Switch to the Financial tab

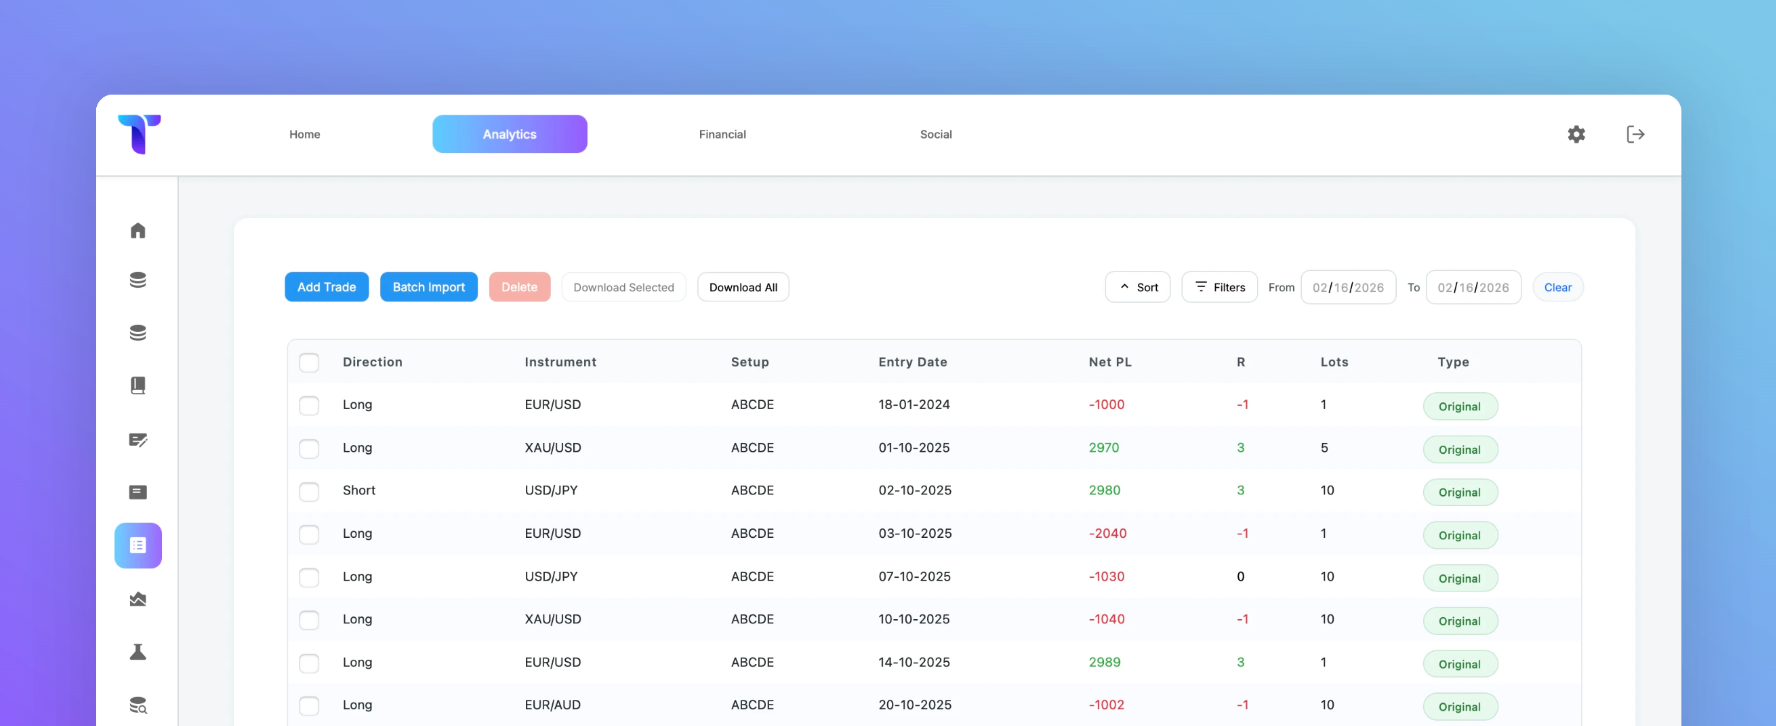pyautogui.click(x=722, y=134)
